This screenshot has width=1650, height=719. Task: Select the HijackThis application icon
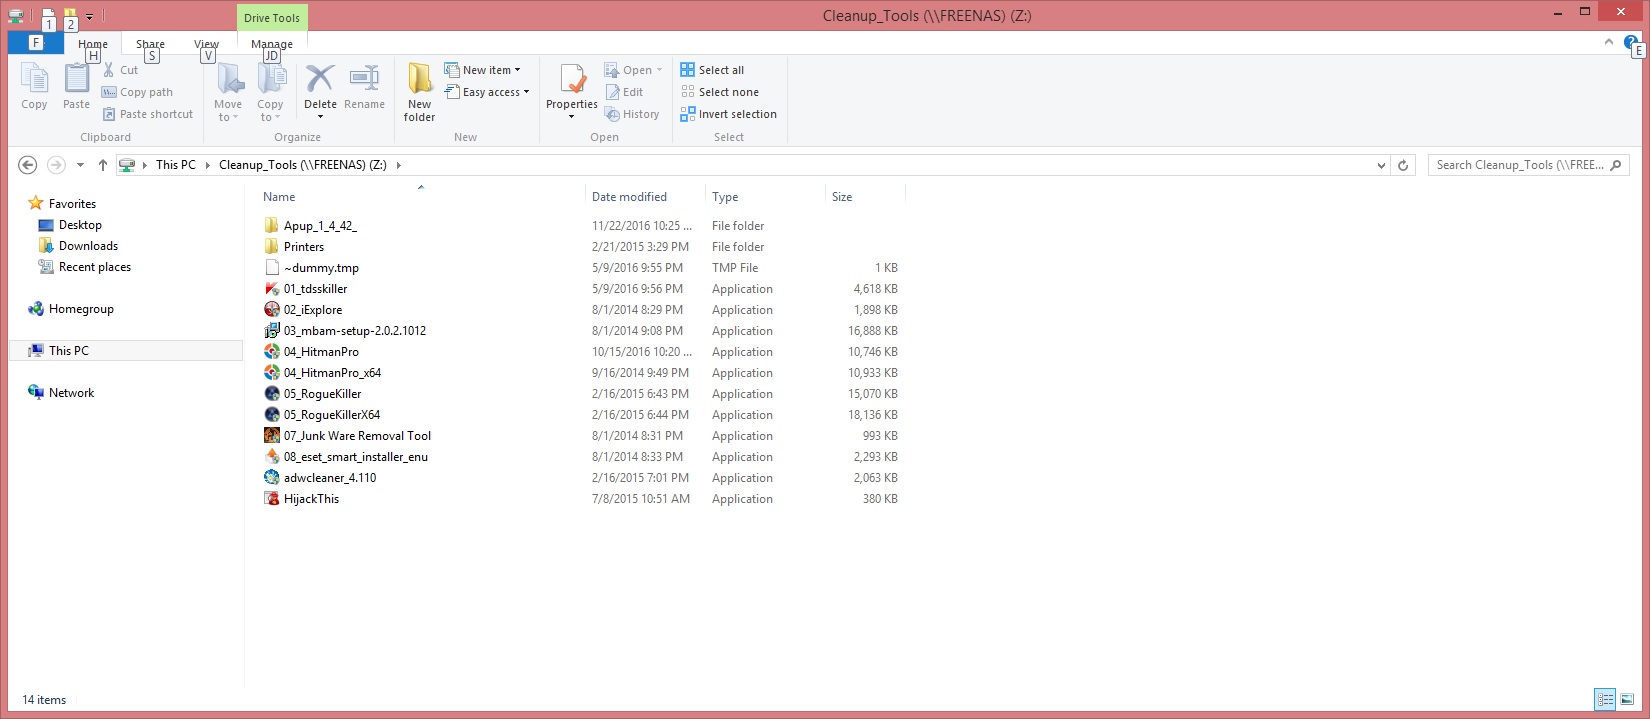click(x=271, y=499)
